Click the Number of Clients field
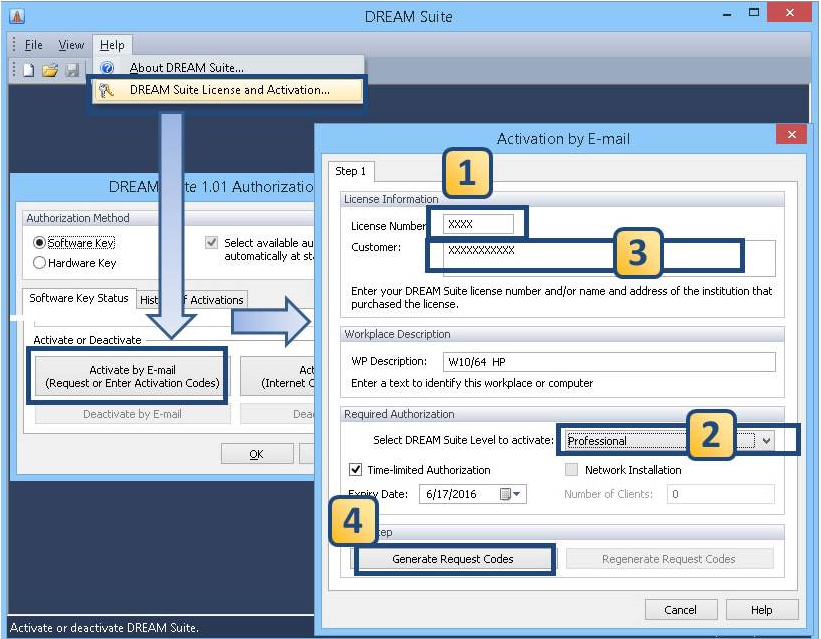The width and height of the screenshot is (821, 639). tap(720, 494)
